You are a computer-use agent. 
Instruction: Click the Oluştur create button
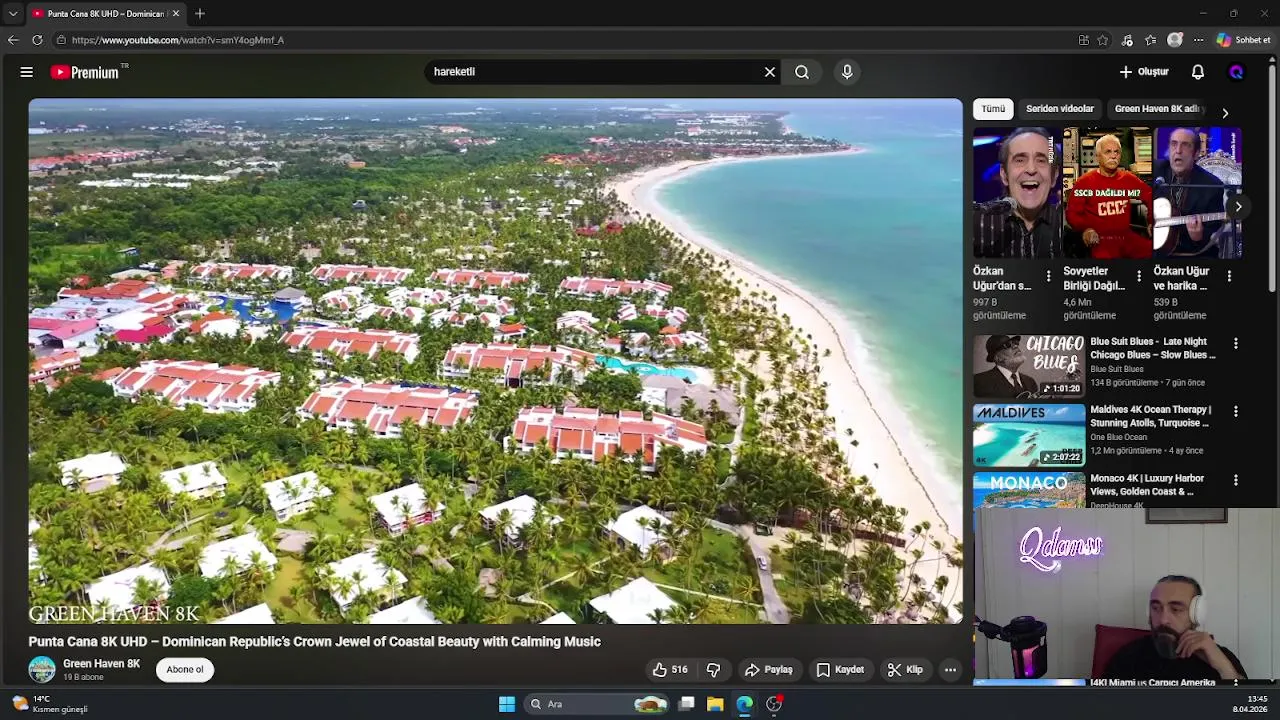point(1144,72)
